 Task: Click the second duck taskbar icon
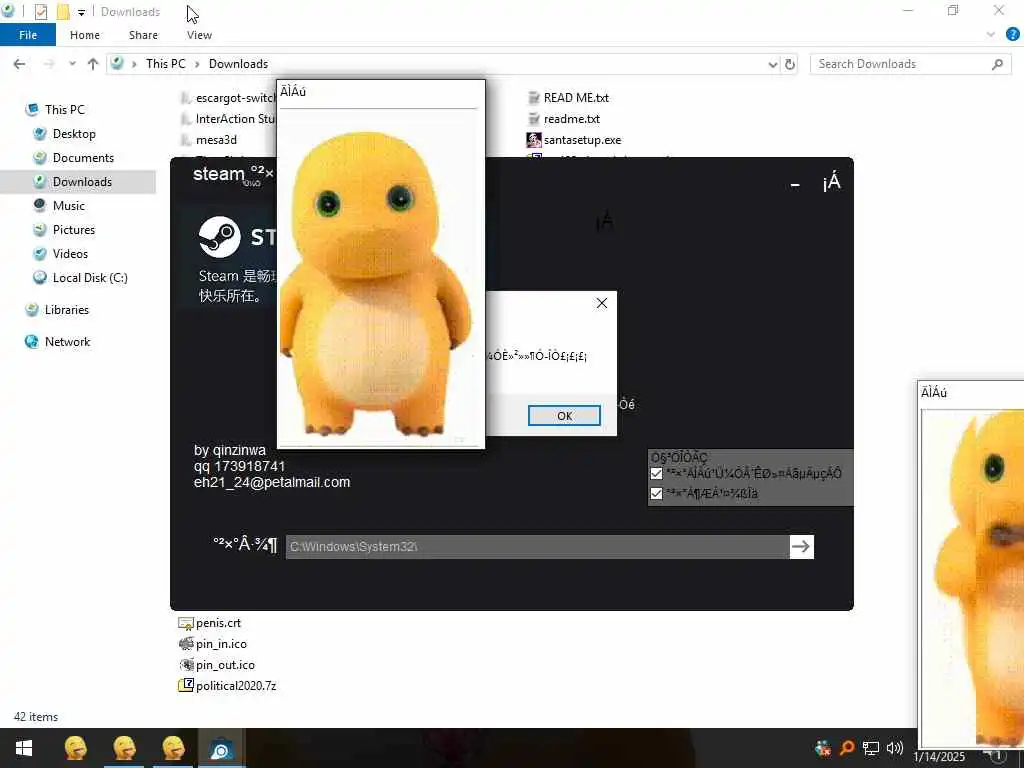[124, 748]
